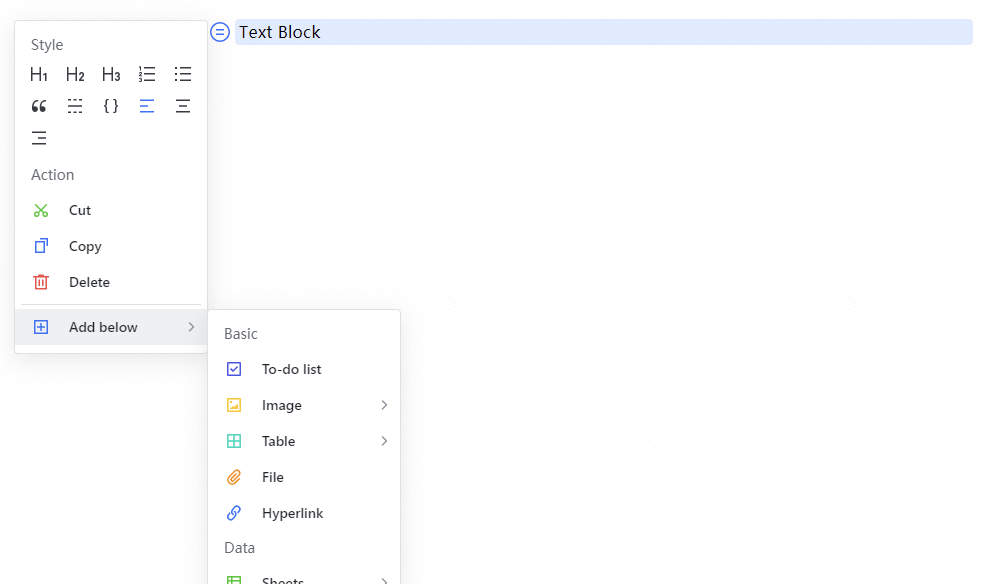1006x584 pixels.
Task: Expand the Add below submenu chevron
Action: 191,327
